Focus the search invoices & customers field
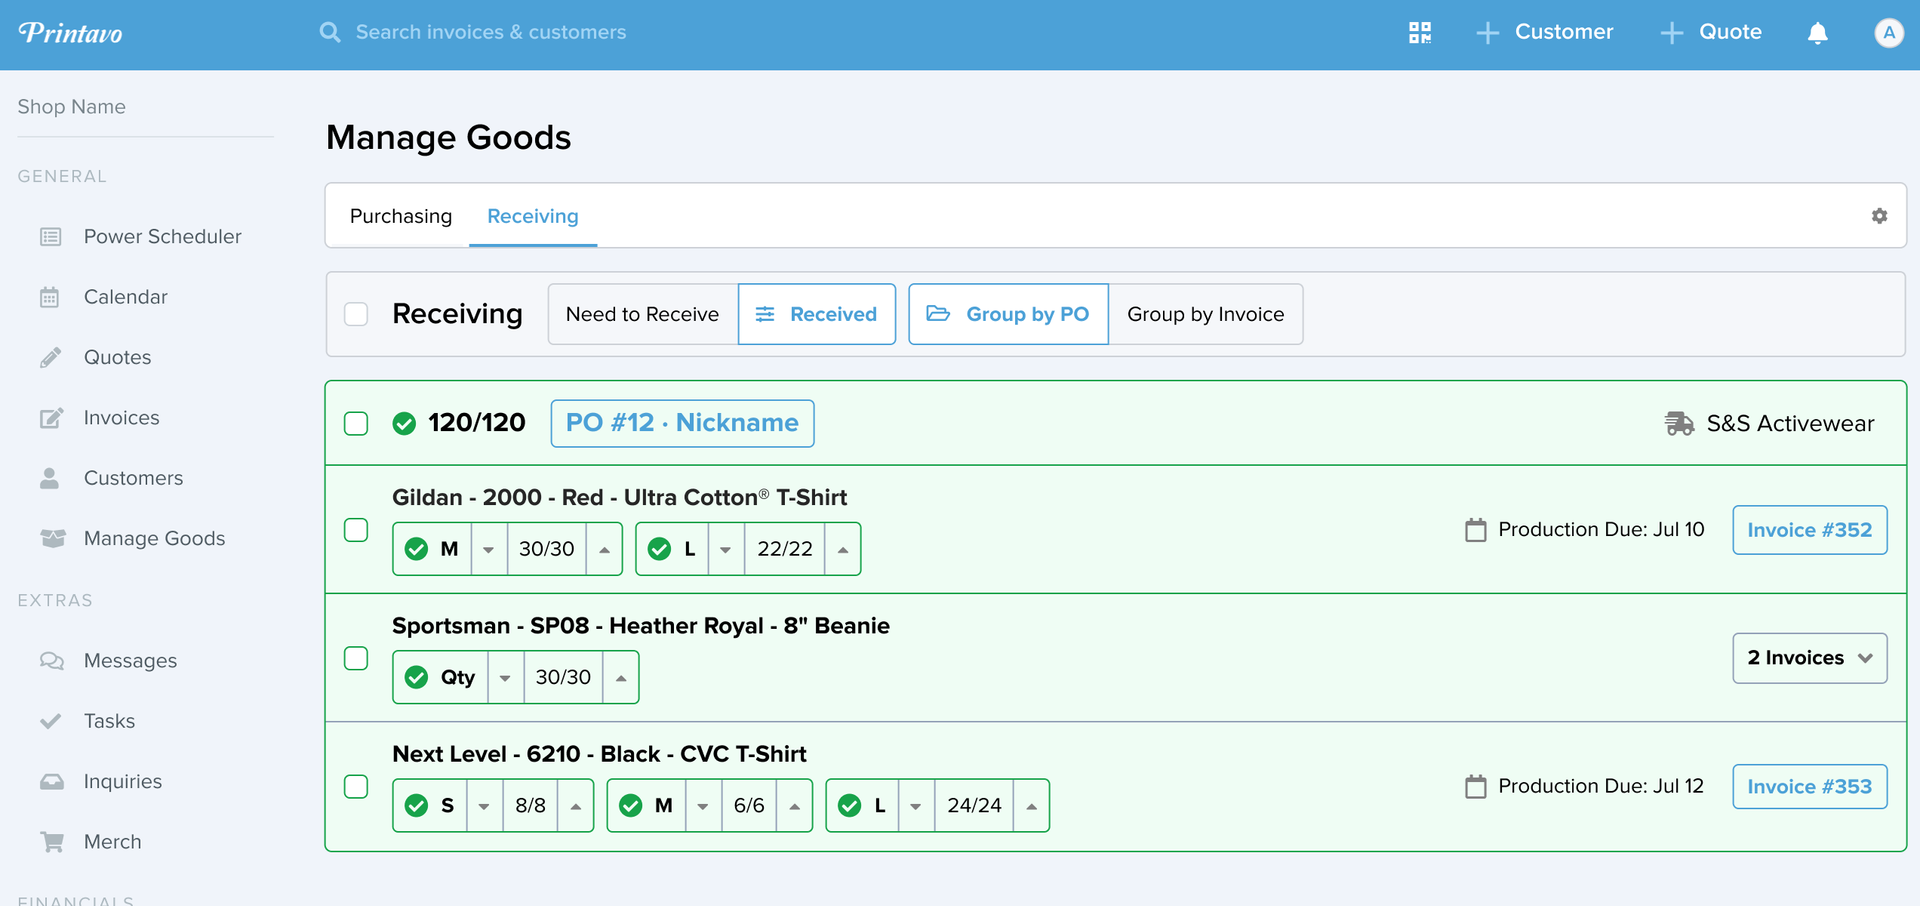Screen dimensions: 1920x906 tap(491, 32)
